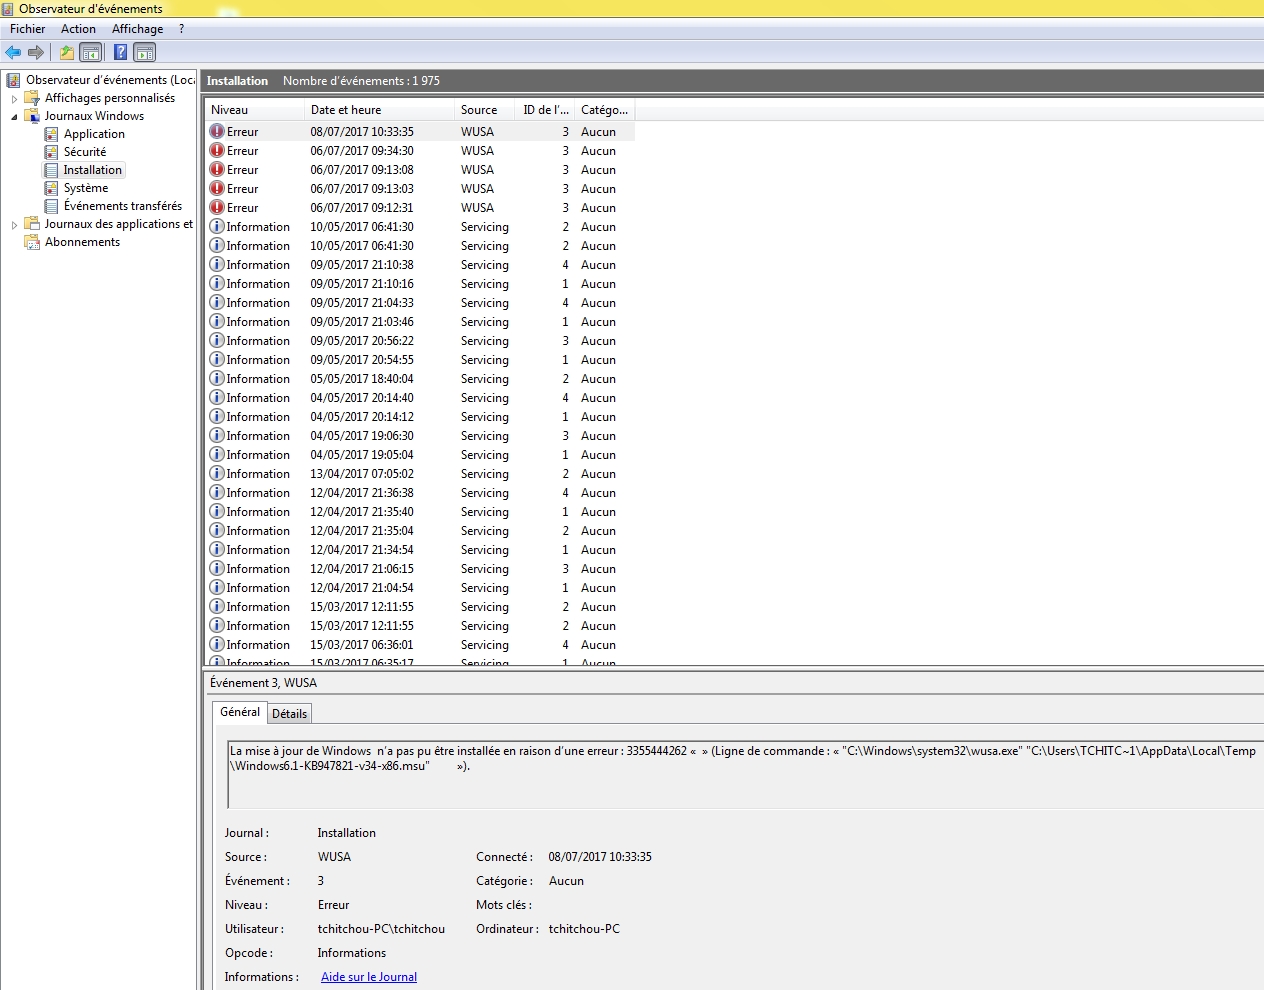The width and height of the screenshot is (1264, 990).
Task: Click the Ordinateur value tchitchou-PC
Action: point(584,929)
